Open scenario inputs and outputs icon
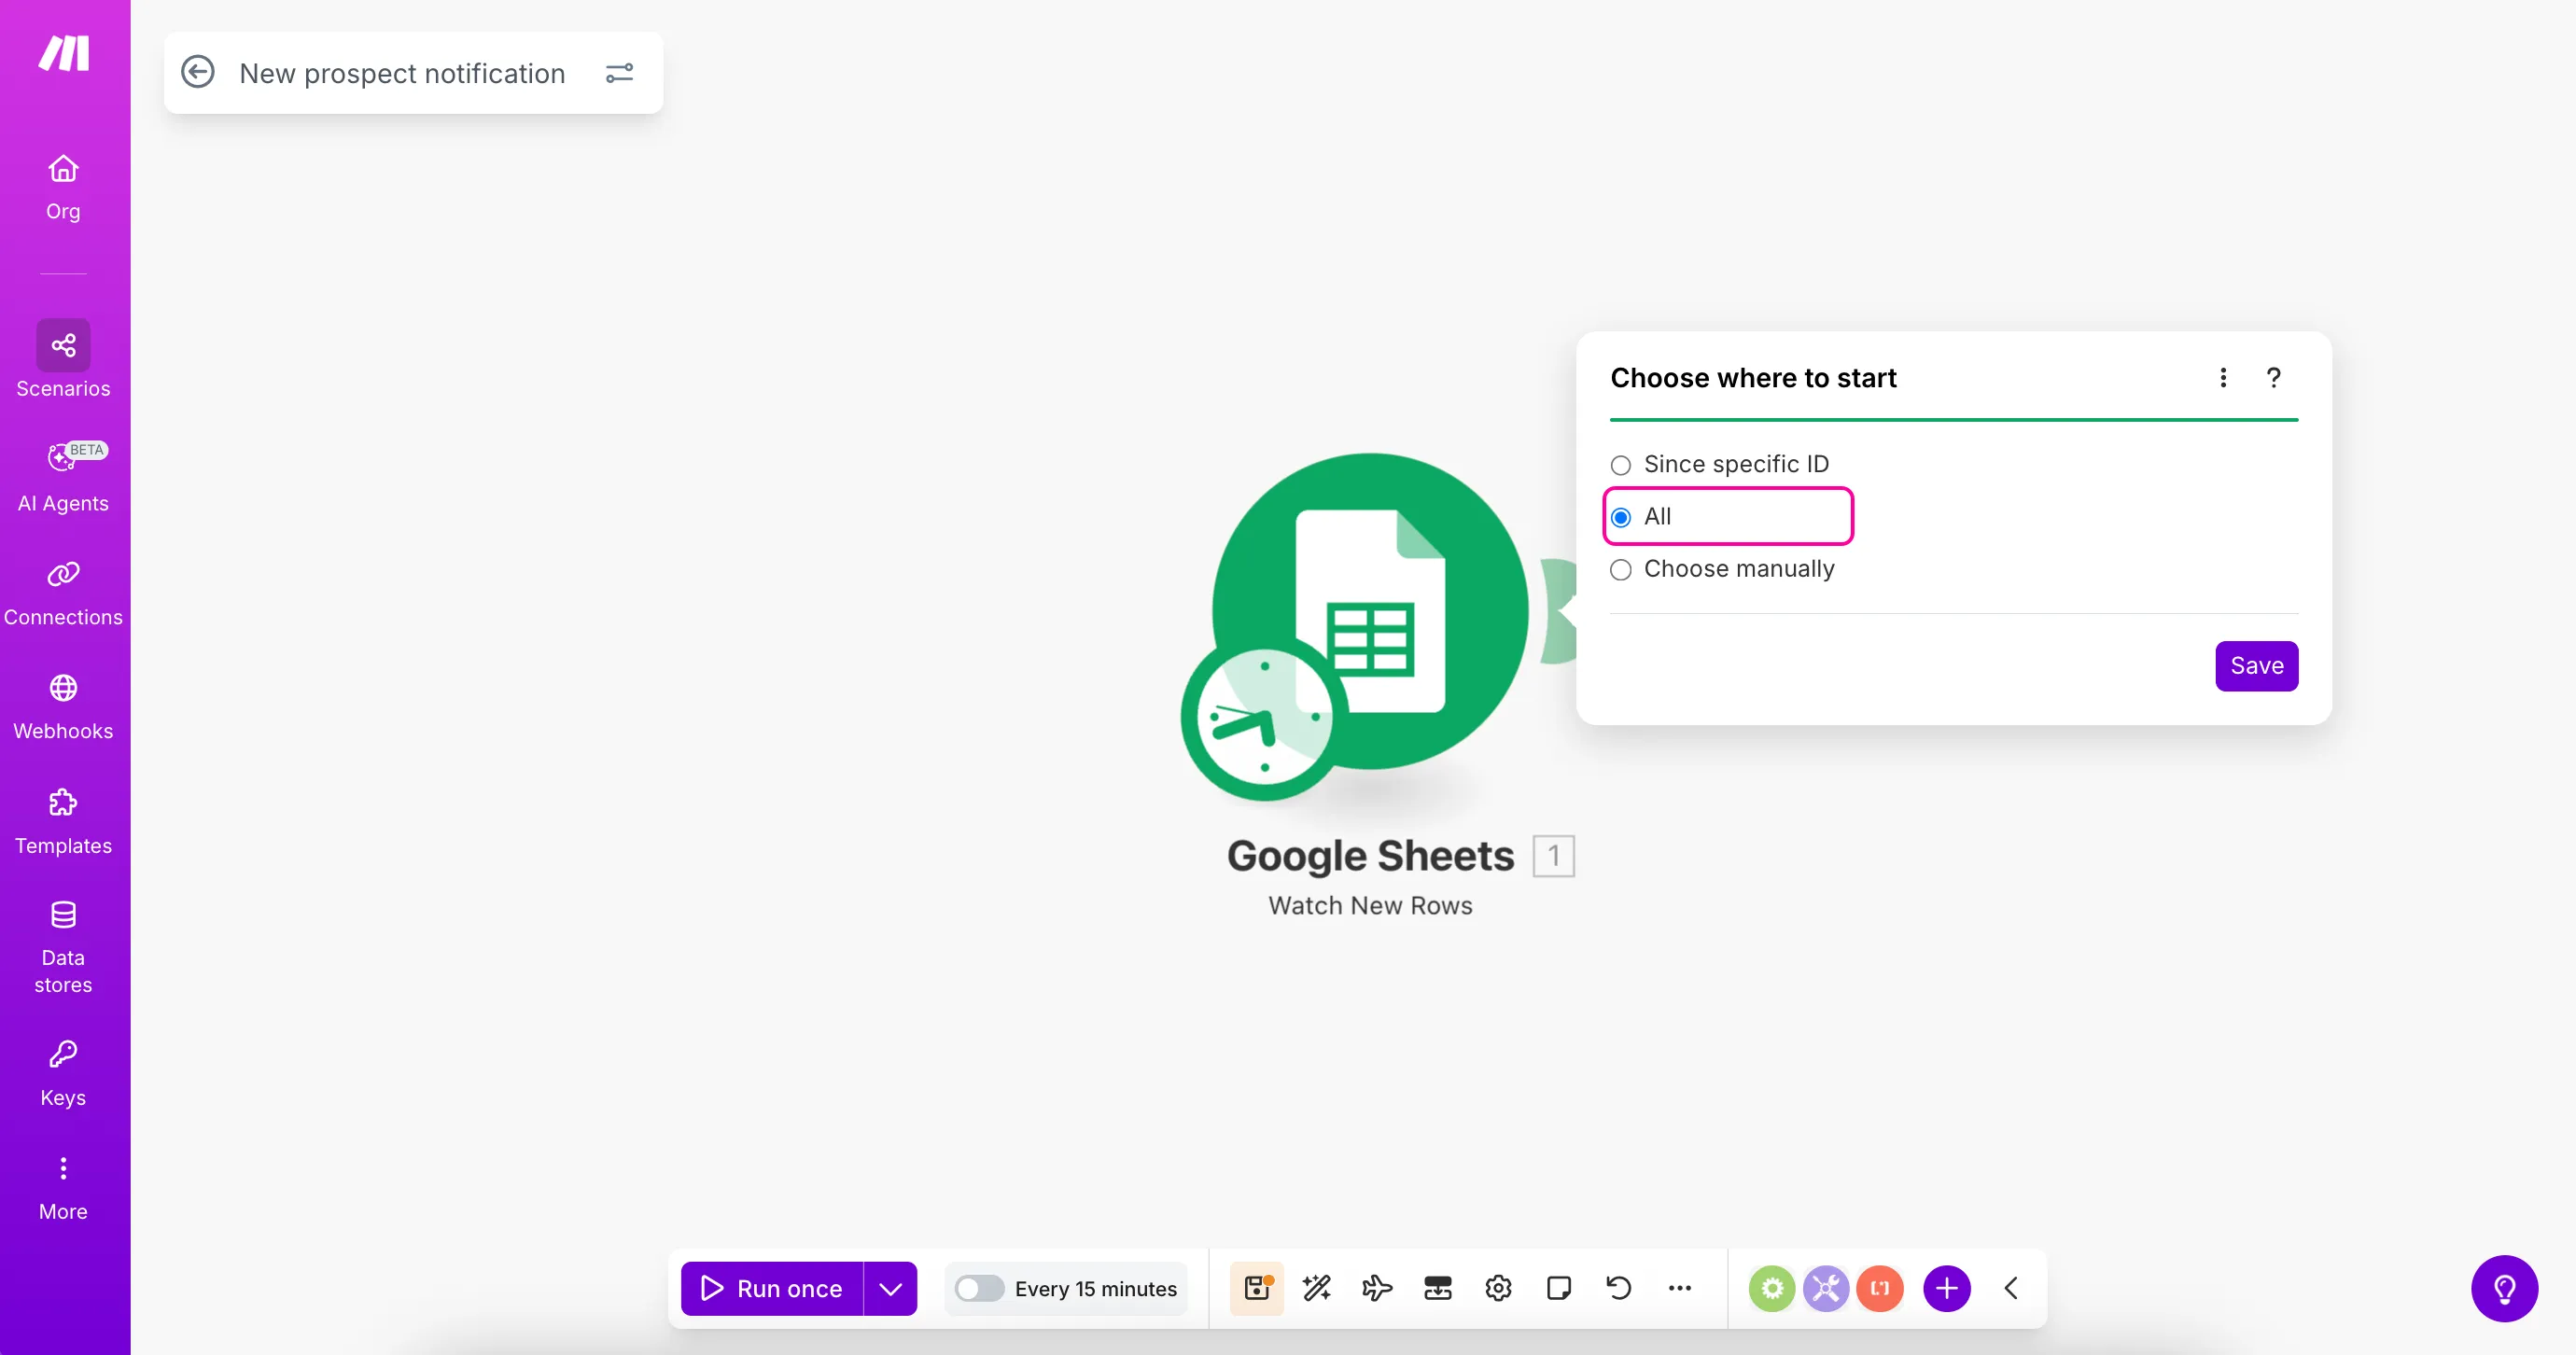Image resolution: width=2576 pixels, height=1355 pixels. click(x=1438, y=1289)
